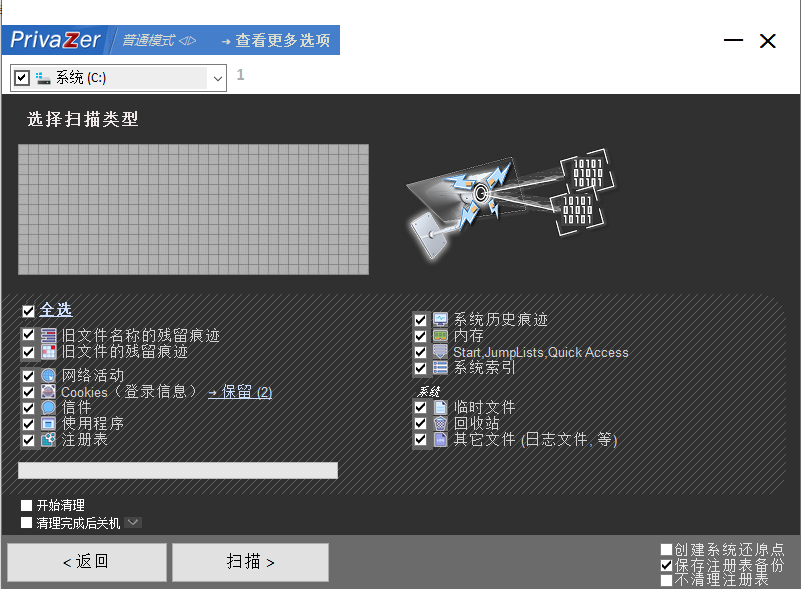The width and height of the screenshot is (801, 589).
Task: Uncheck the 保存注册表备份 option
Action: [x=666, y=565]
